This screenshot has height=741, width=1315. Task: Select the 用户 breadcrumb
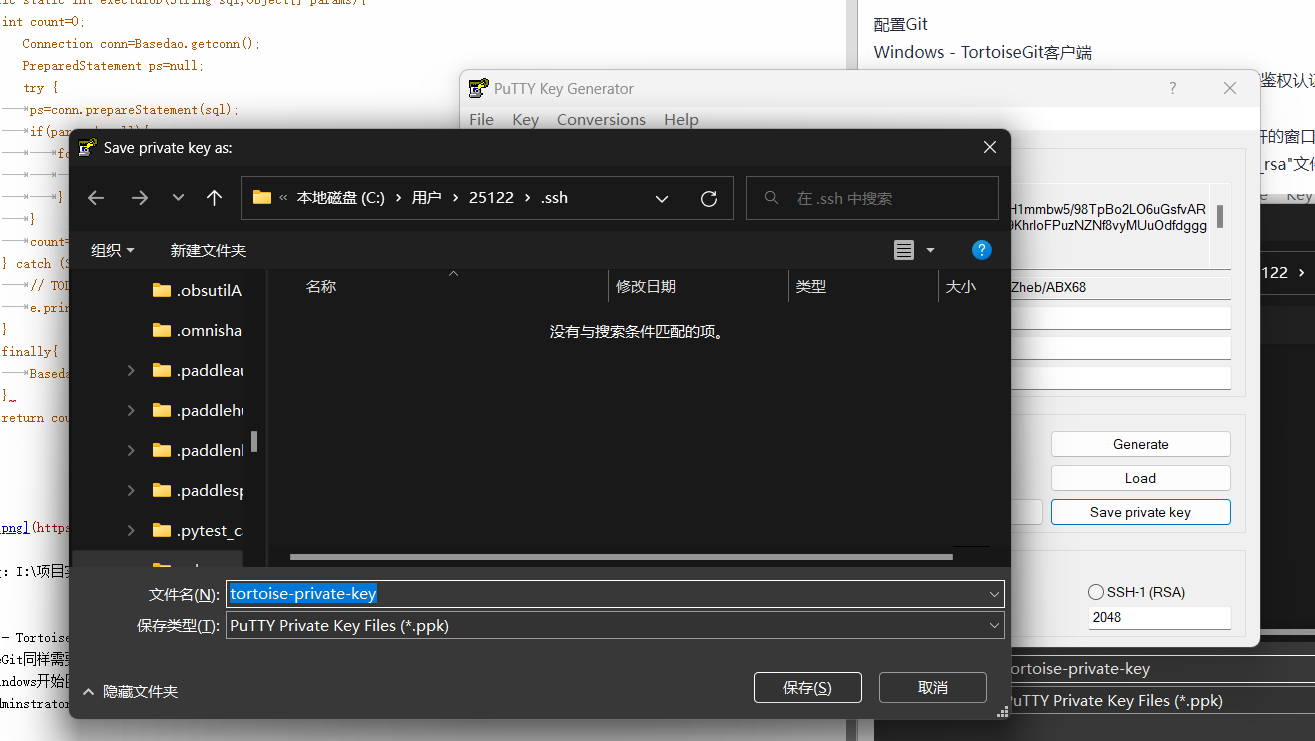pos(426,198)
